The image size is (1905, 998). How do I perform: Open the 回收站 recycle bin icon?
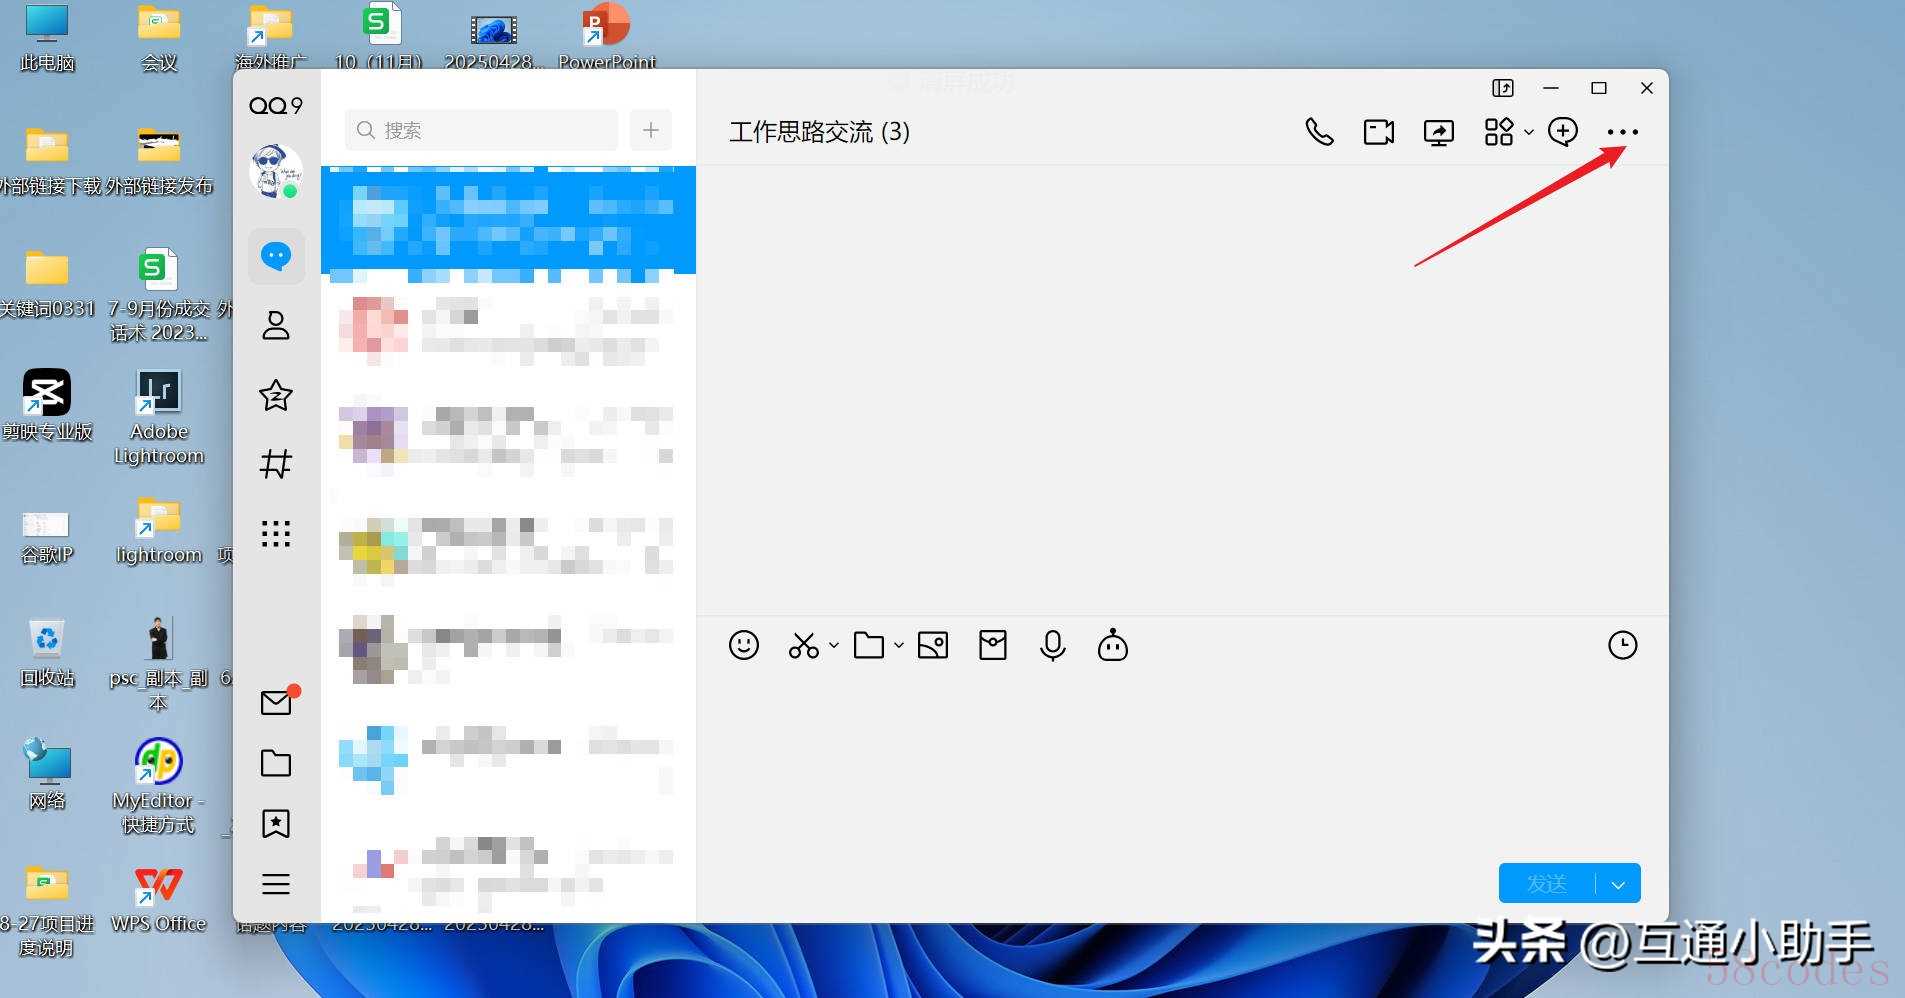click(x=47, y=653)
